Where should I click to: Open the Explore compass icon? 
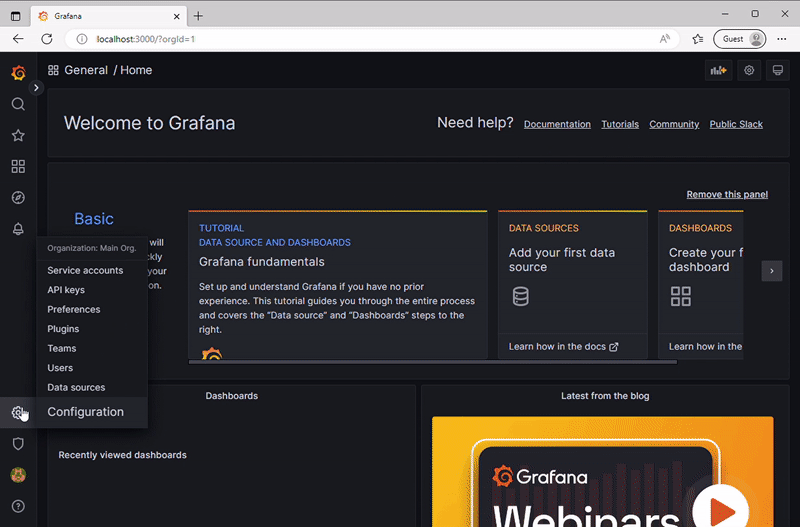point(18,197)
